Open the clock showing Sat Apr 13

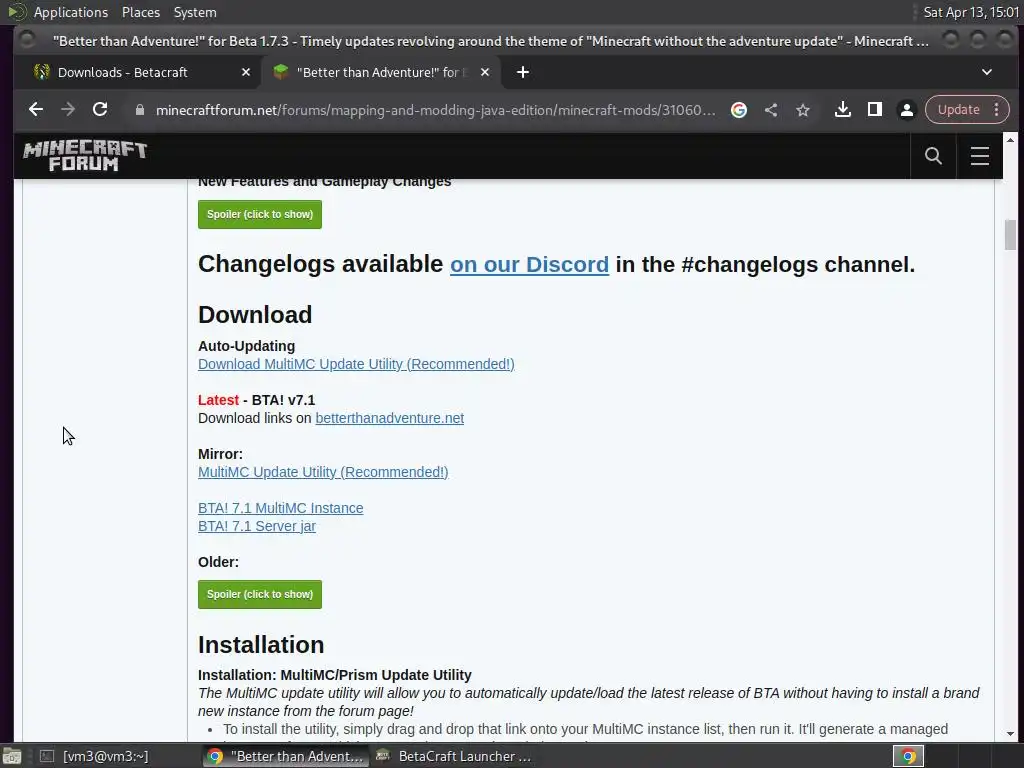point(971,12)
